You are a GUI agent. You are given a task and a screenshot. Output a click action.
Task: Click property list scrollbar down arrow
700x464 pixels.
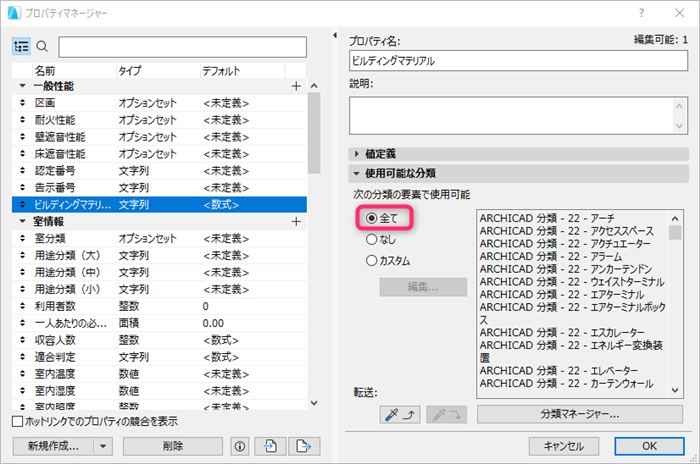click(314, 403)
